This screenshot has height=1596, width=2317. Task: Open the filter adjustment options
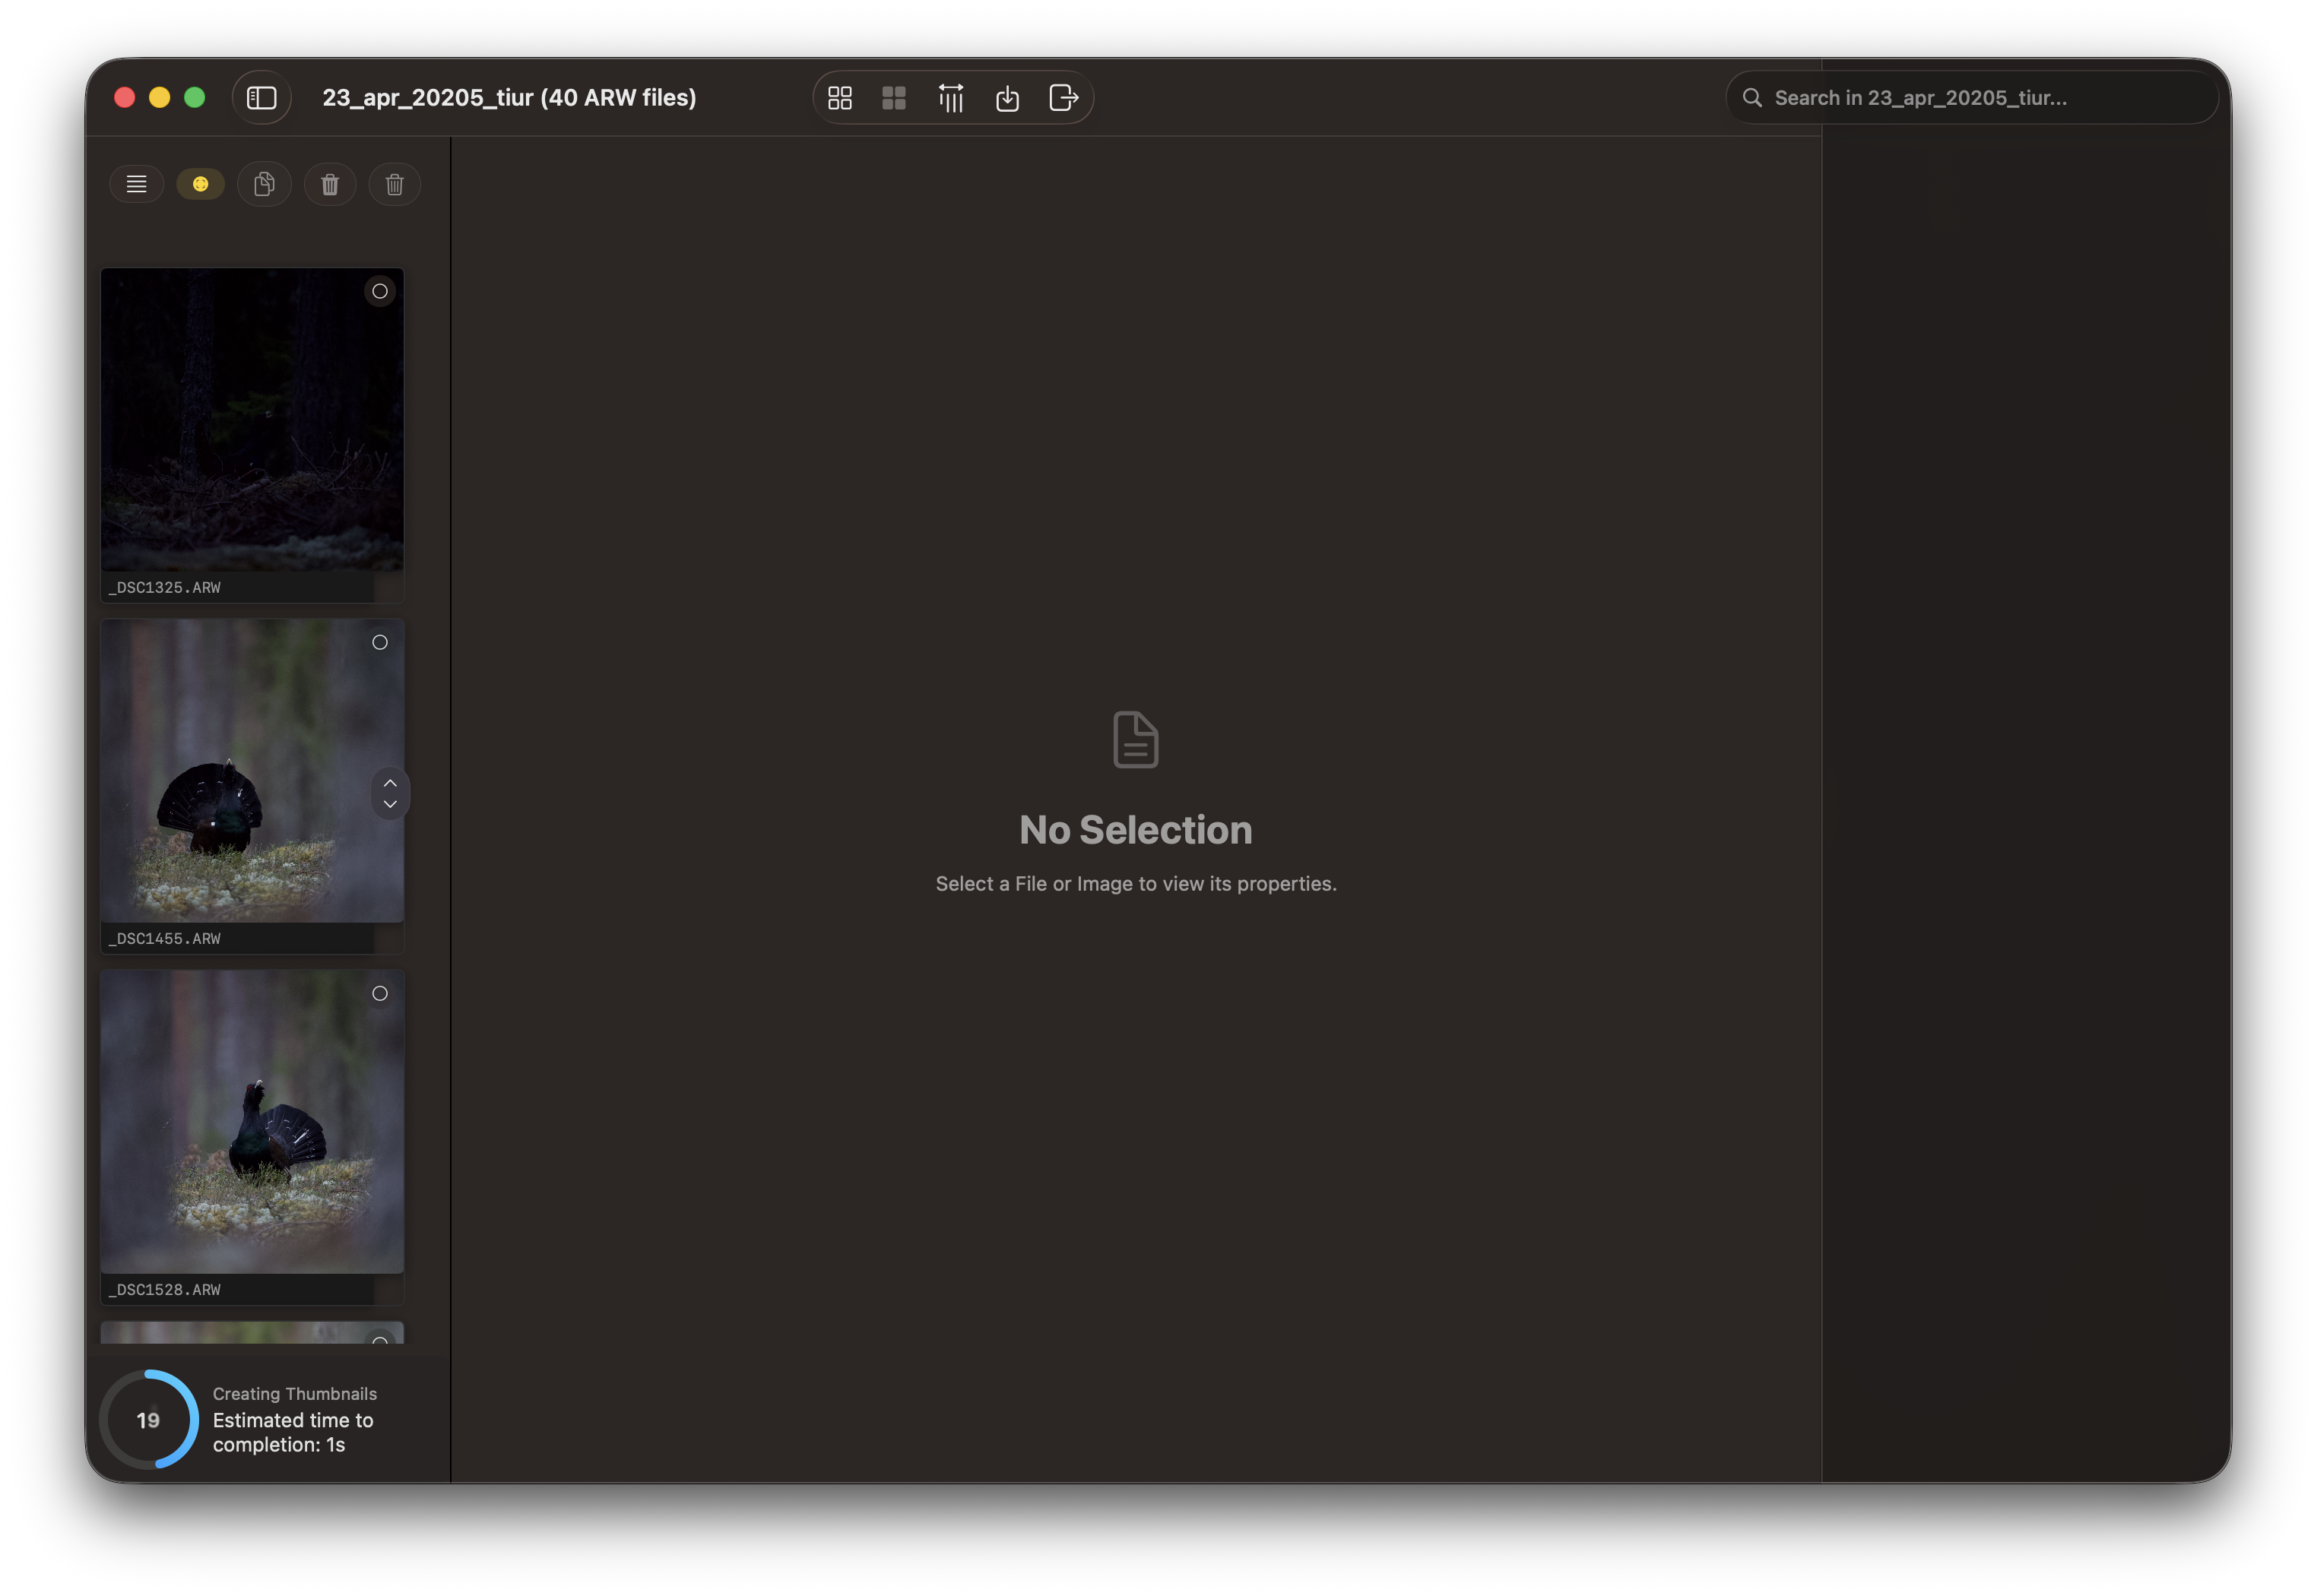click(950, 97)
